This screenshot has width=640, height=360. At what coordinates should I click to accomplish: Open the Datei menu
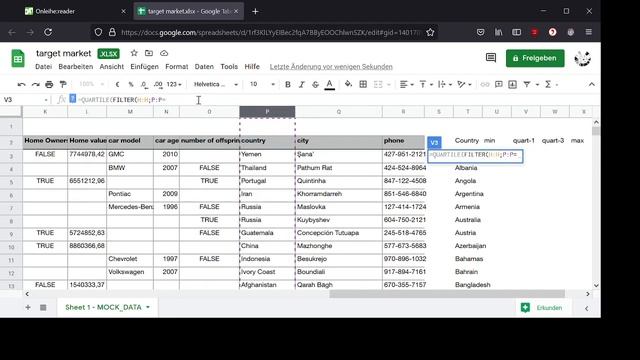(43, 67)
